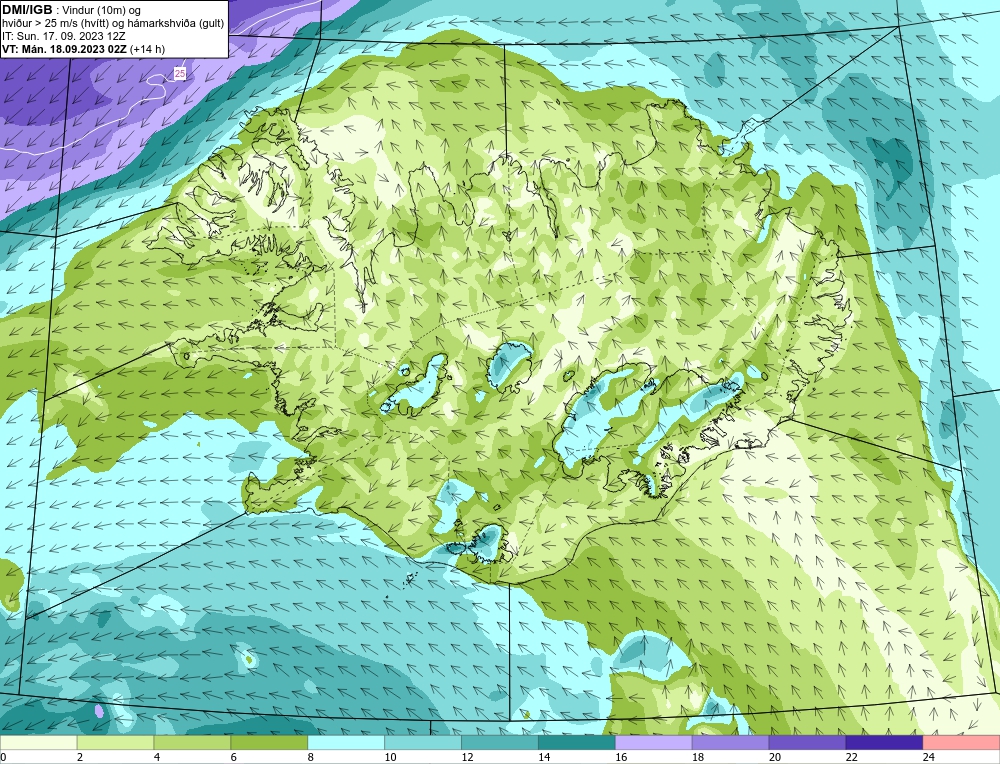The width and height of the screenshot is (1000, 764).
Task: Click the 'DMI/IGB' title text
Action: 27,10
